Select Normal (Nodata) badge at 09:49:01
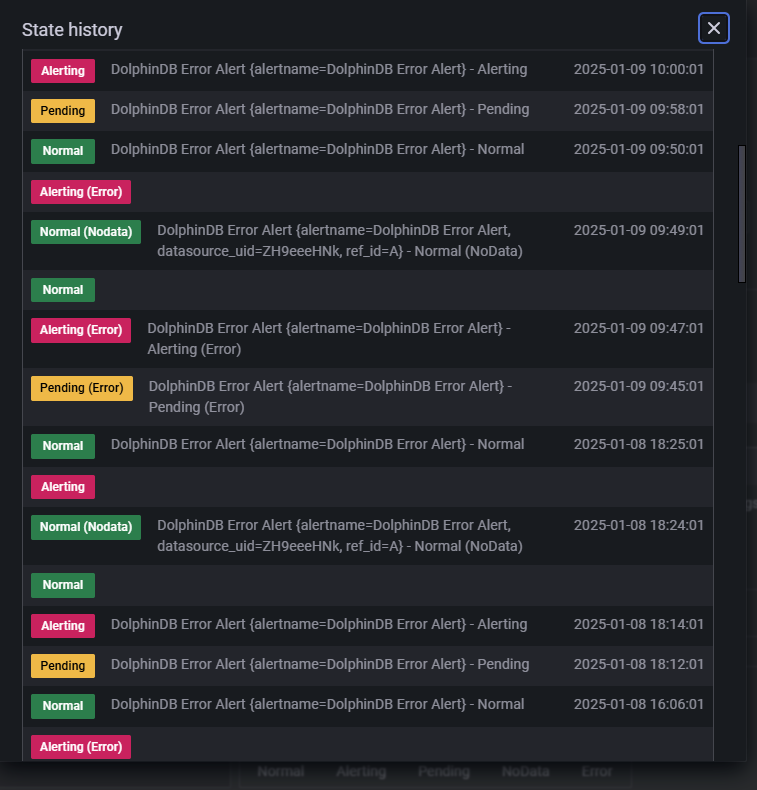This screenshot has height=790, width=757. (x=86, y=232)
